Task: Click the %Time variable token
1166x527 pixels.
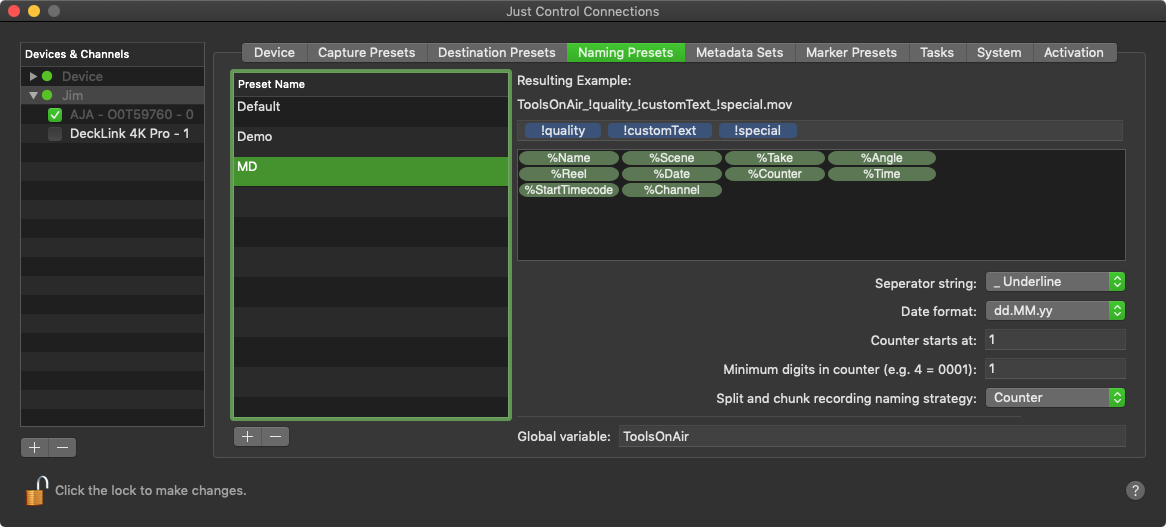Action: click(x=881, y=174)
